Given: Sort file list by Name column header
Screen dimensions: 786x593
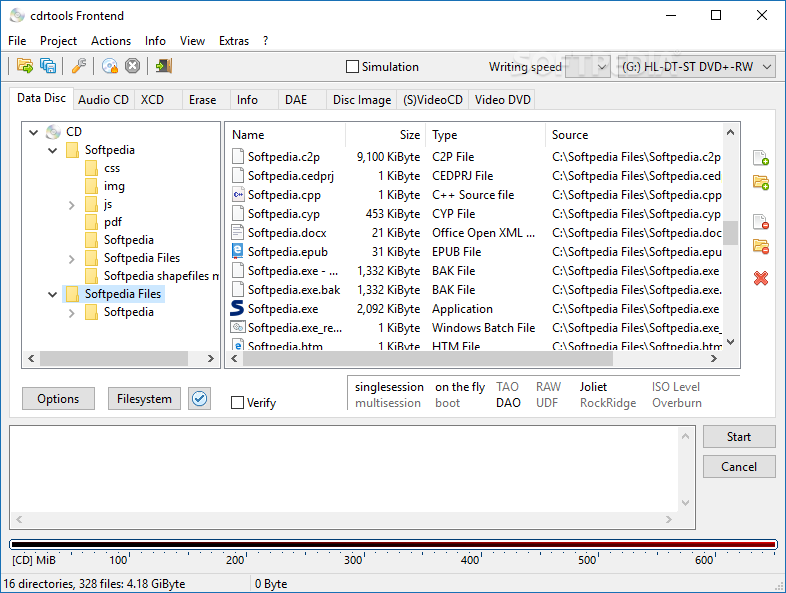Looking at the screenshot, I should [286, 135].
